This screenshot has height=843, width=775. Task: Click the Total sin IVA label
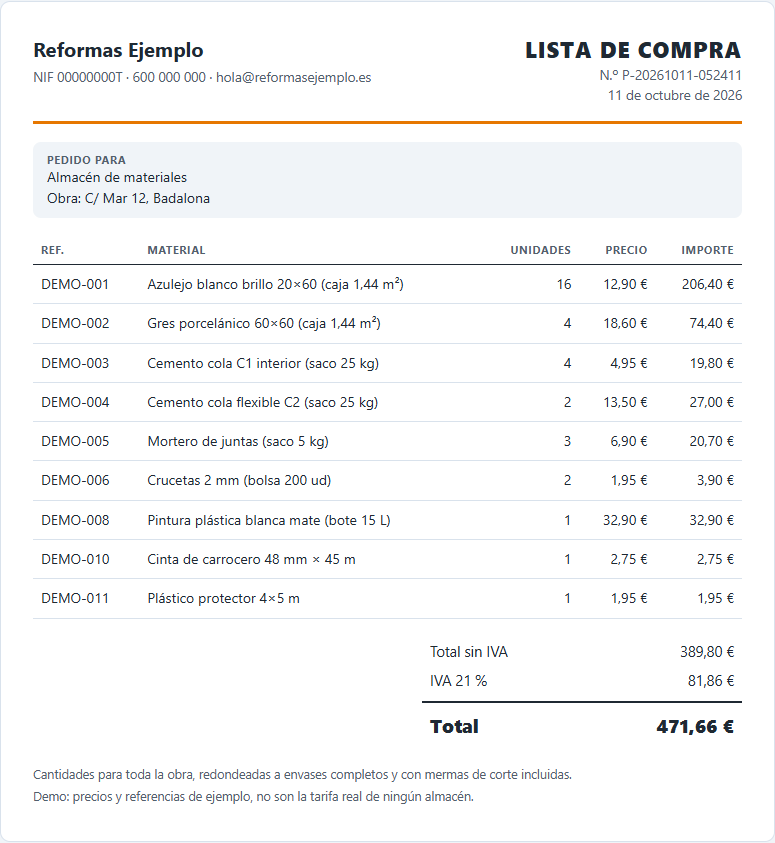[x=469, y=652]
